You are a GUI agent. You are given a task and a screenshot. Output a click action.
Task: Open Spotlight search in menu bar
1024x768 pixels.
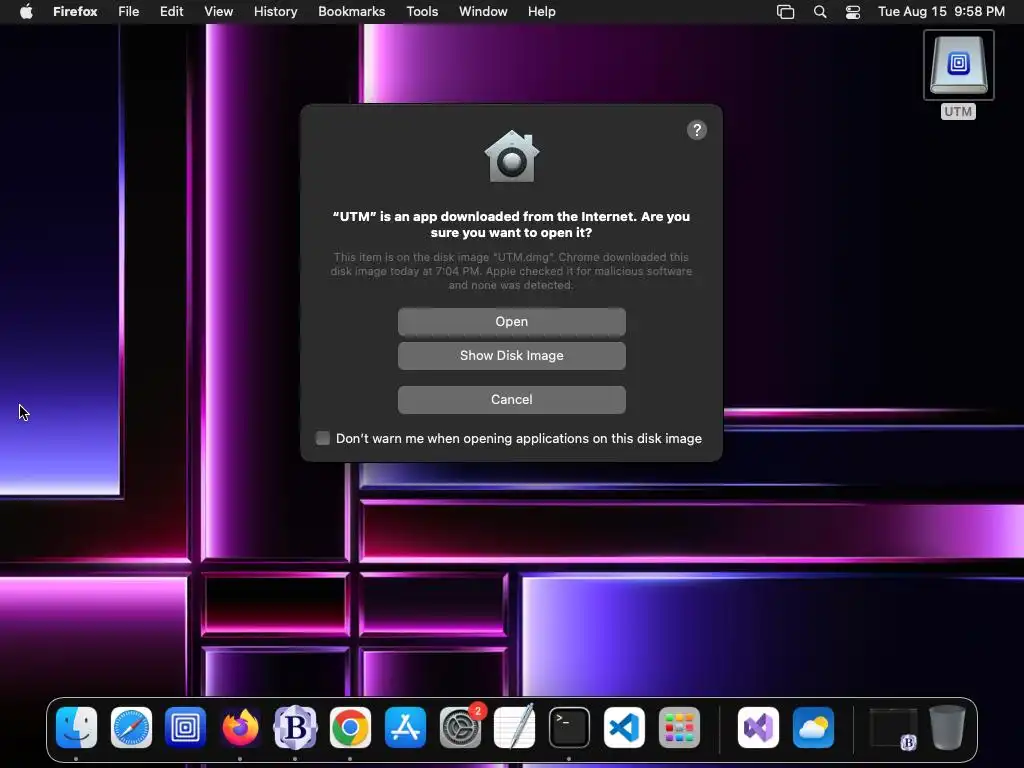820,12
